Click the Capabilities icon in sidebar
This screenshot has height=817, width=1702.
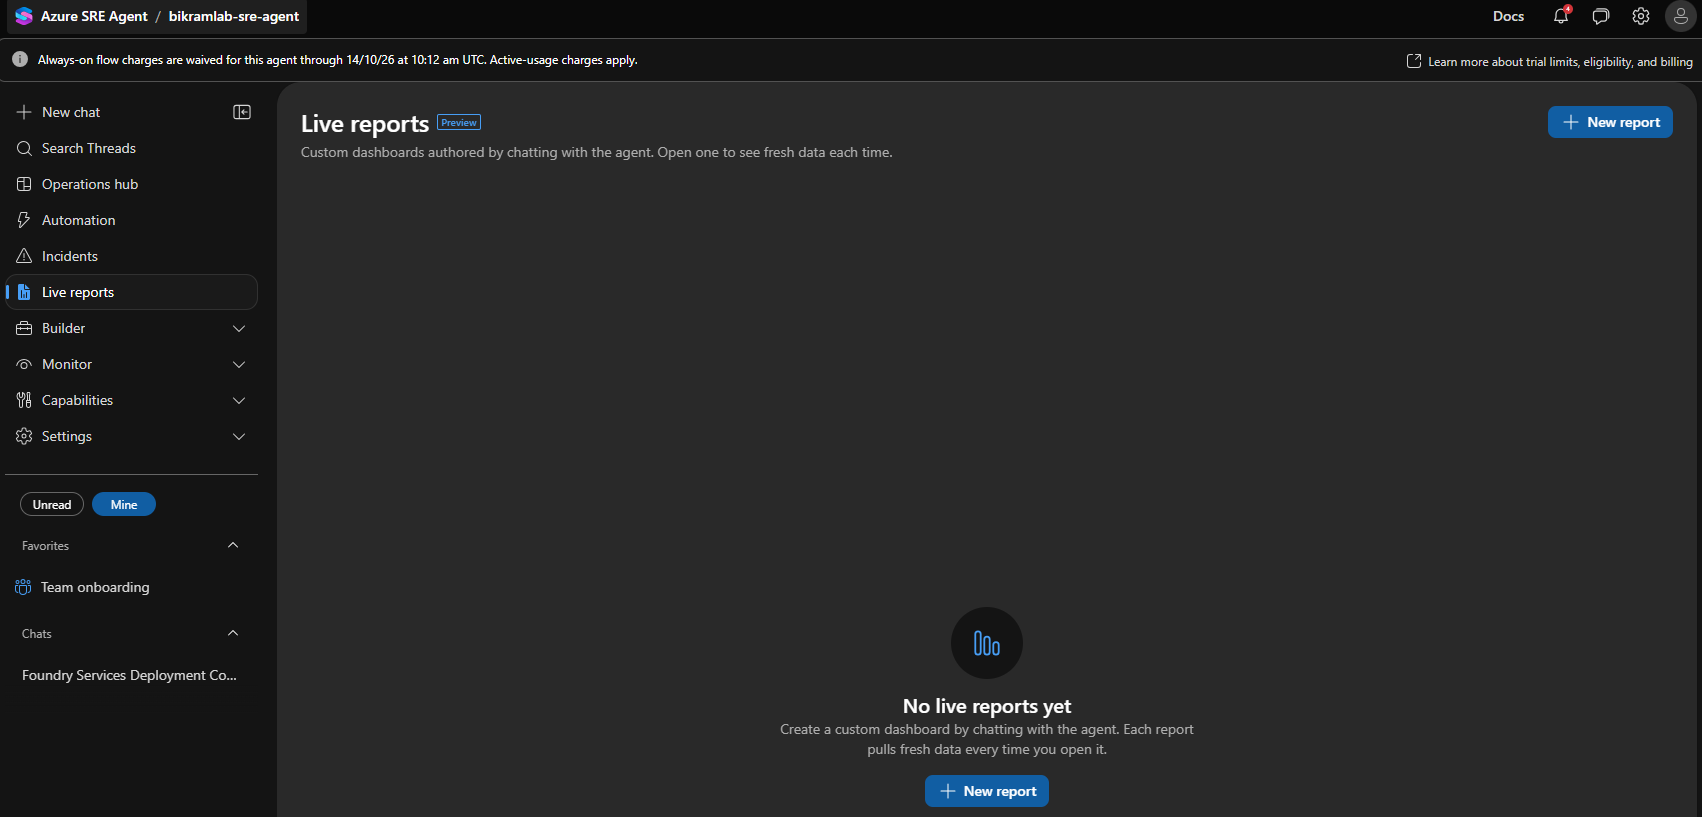click(x=24, y=400)
